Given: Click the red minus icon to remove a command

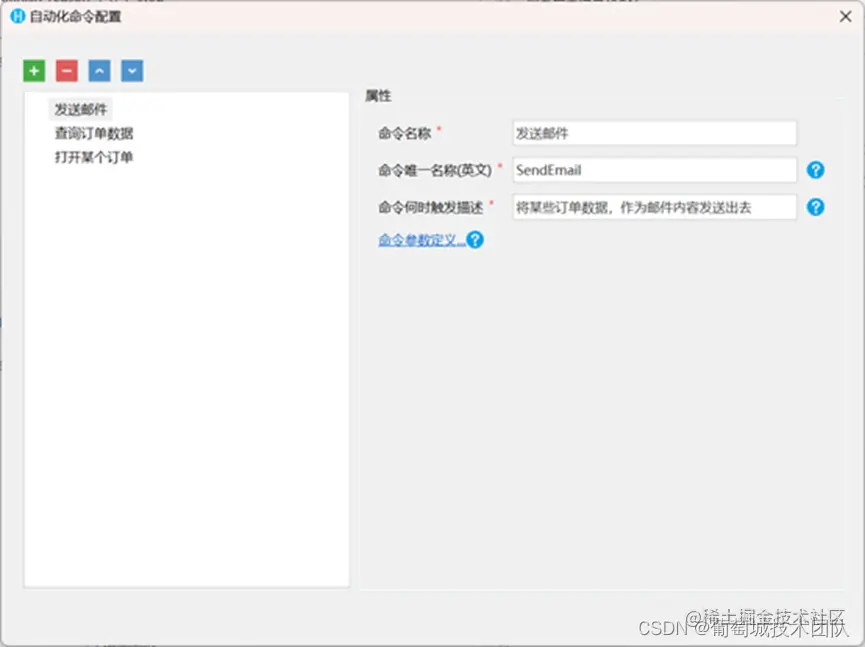Looking at the screenshot, I should (x=66, y=70).
